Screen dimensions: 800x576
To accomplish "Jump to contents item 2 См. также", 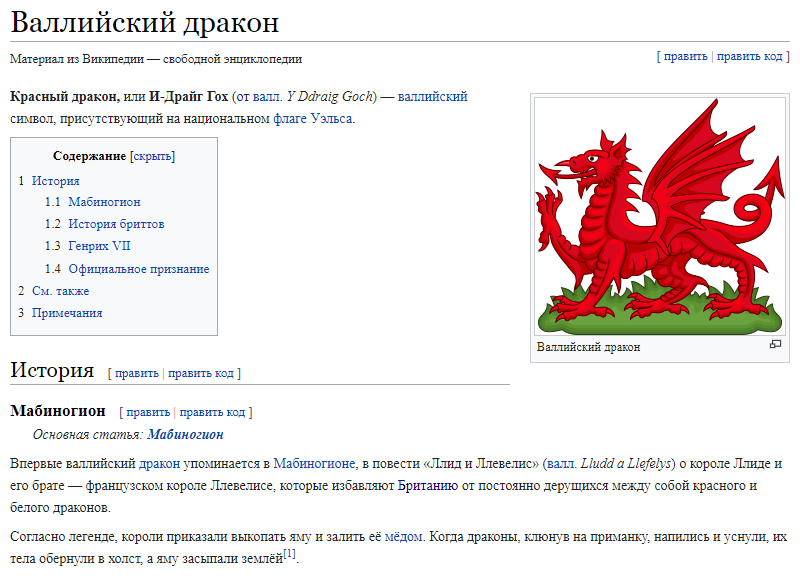I will click(60, 291).
